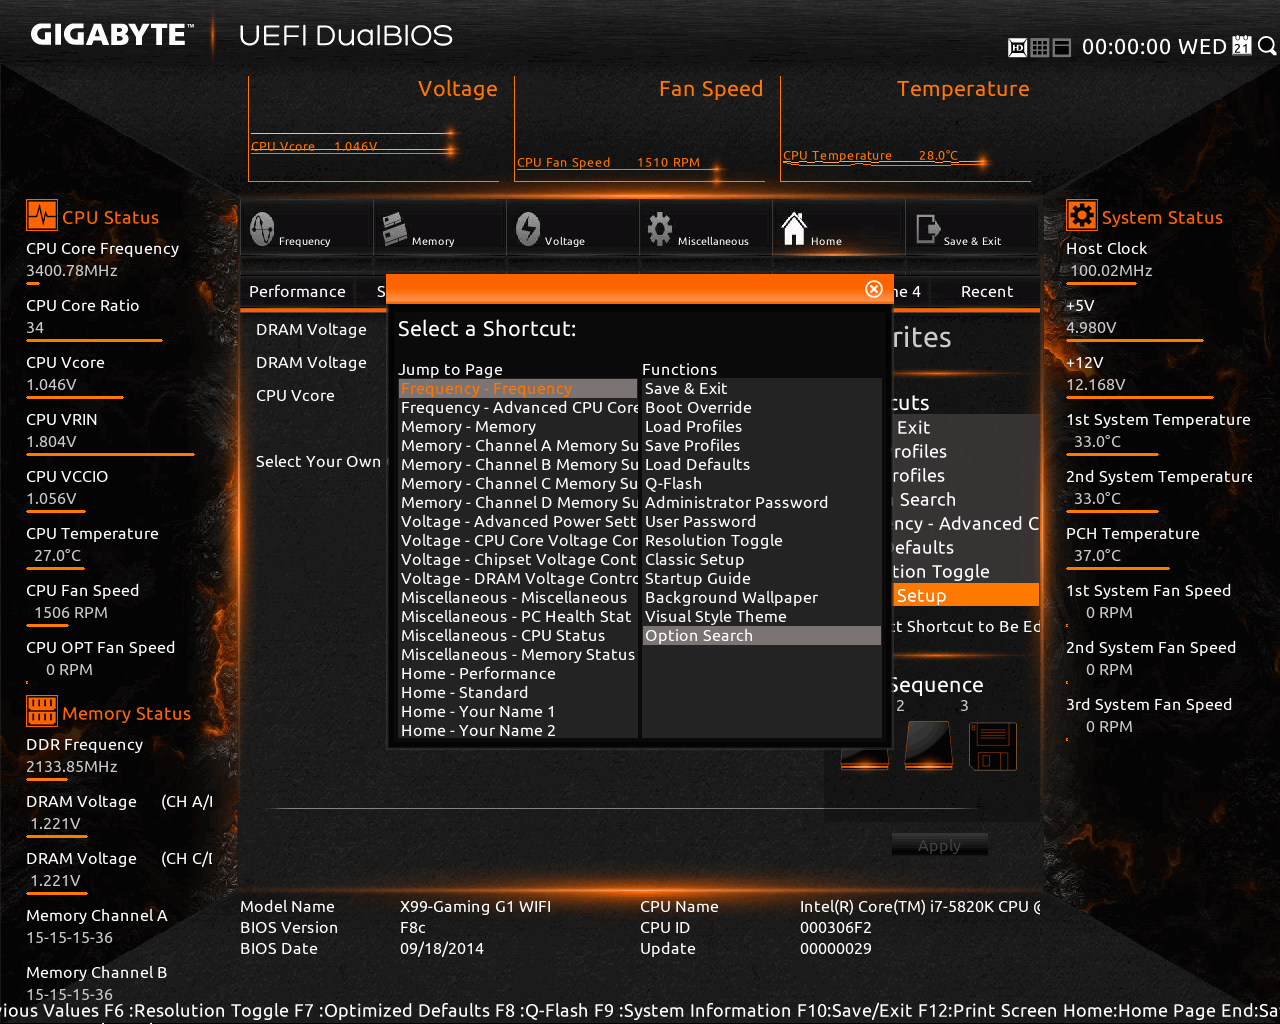Click the CPU Vcore 1.046V graph label
Screen dimensions: 1280x1024
314,146
